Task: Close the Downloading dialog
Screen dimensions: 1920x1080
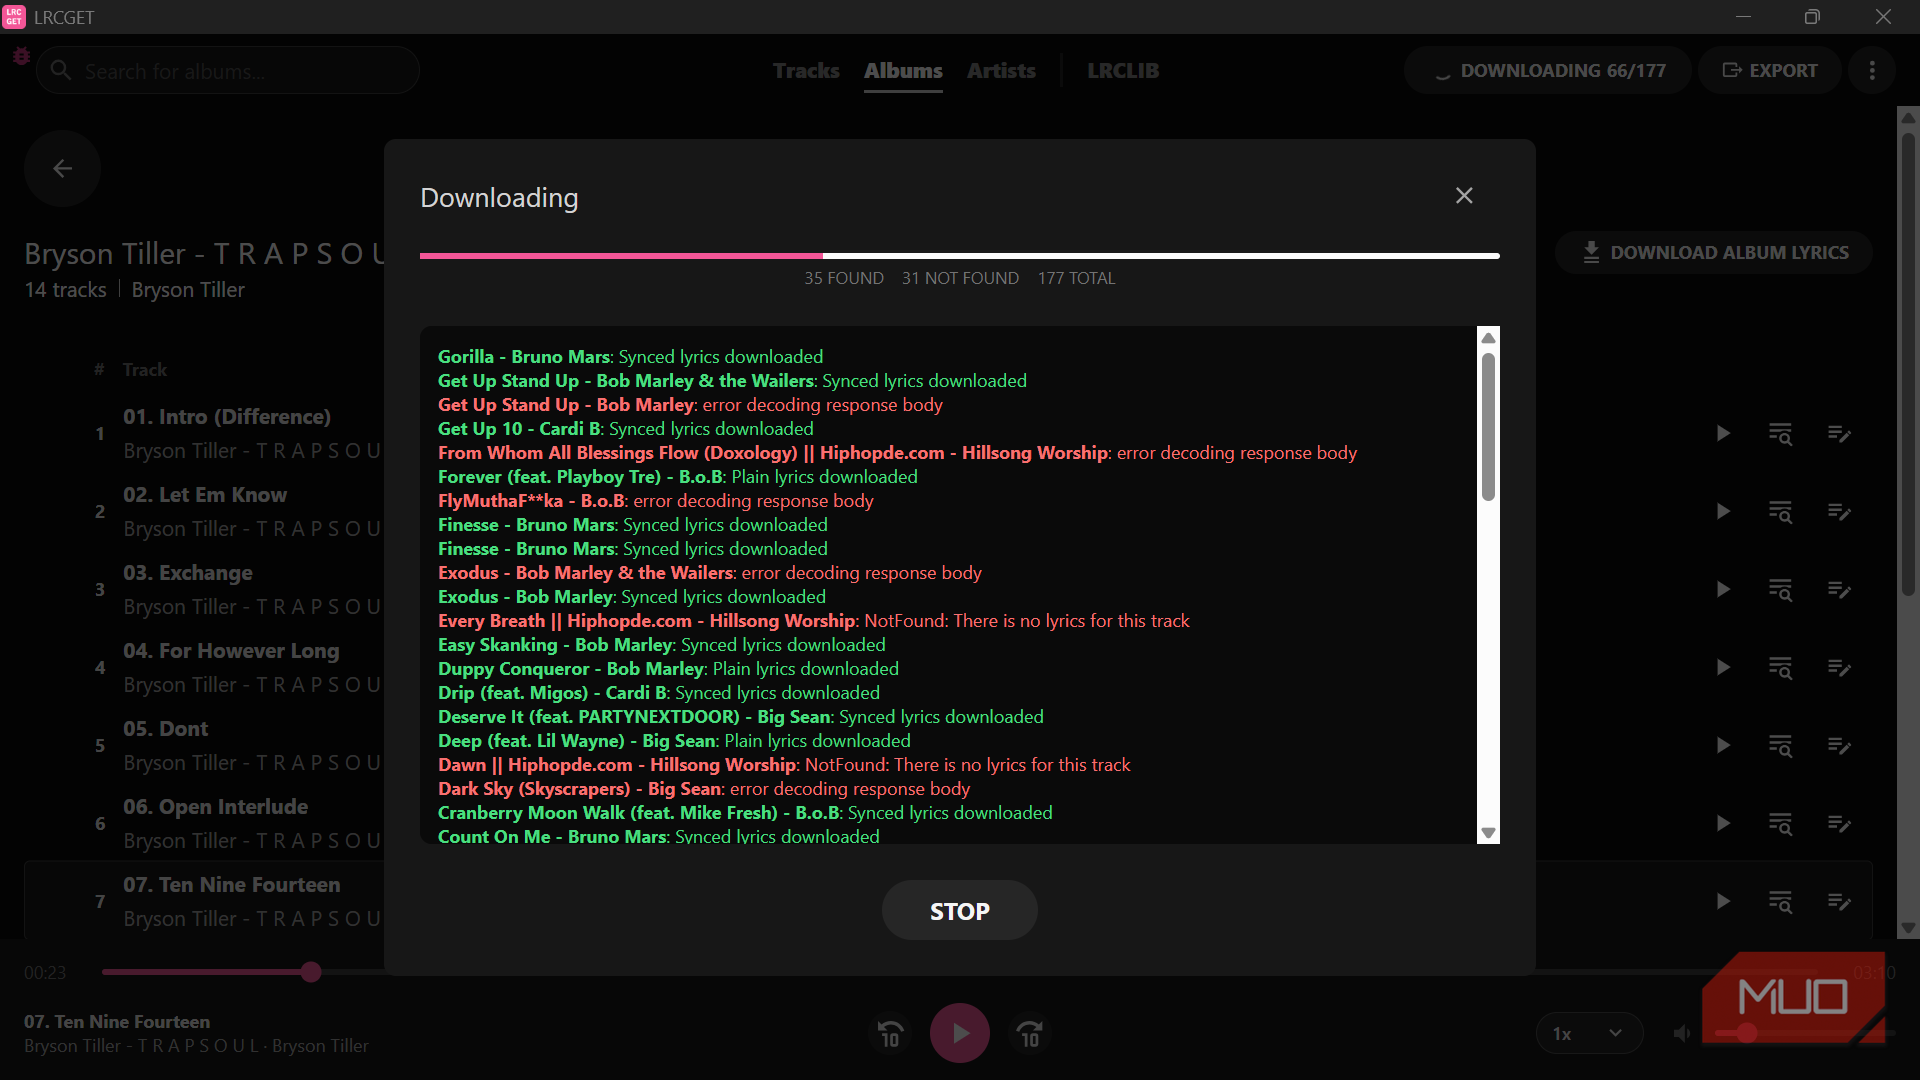Action: [x=1464, y=196]
